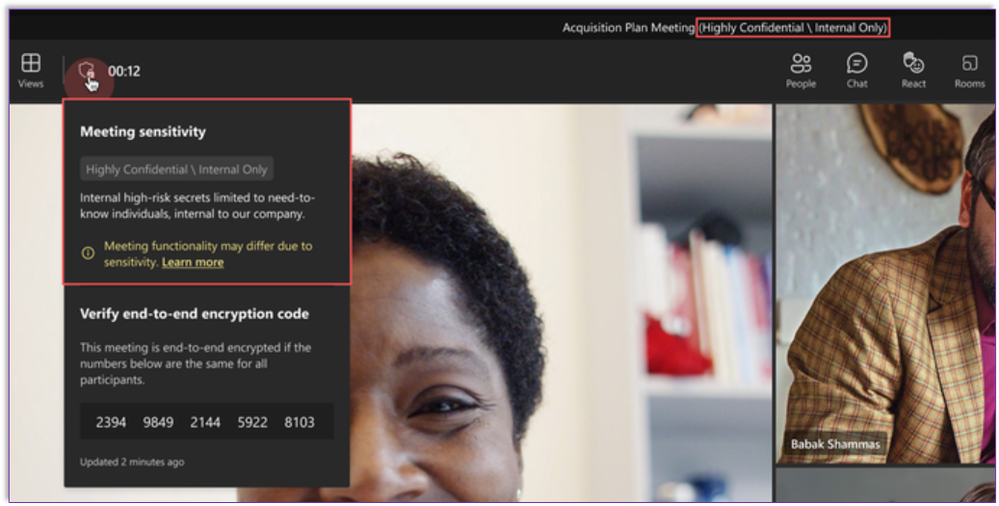Open the People participants panel

pyautogui.click(x=801, y=70)
